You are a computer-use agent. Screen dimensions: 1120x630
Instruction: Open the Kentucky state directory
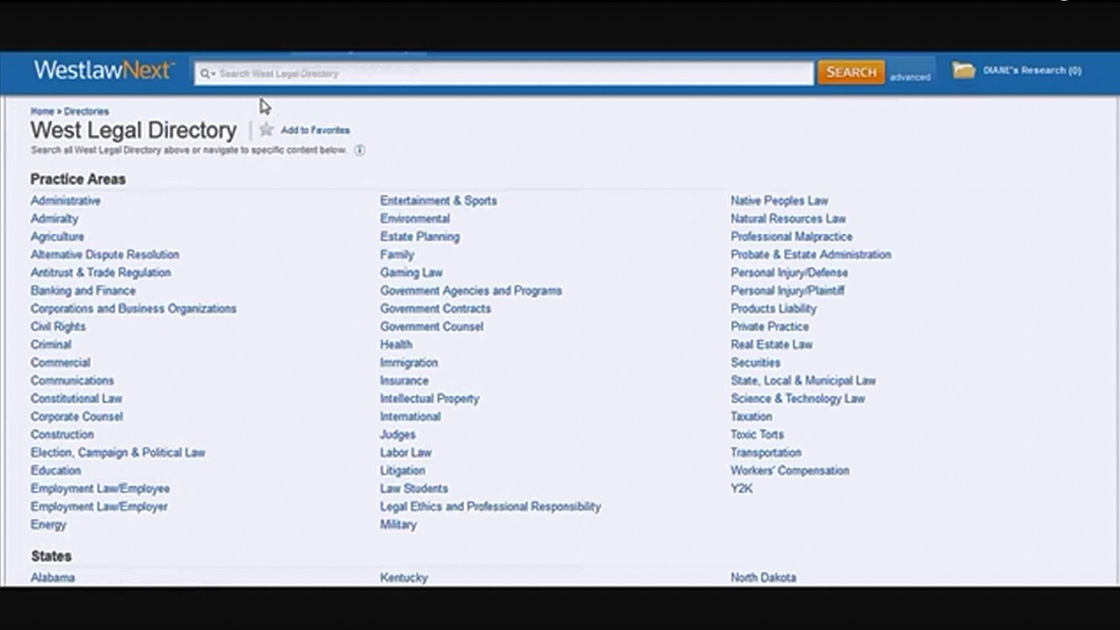pos(403,578)
